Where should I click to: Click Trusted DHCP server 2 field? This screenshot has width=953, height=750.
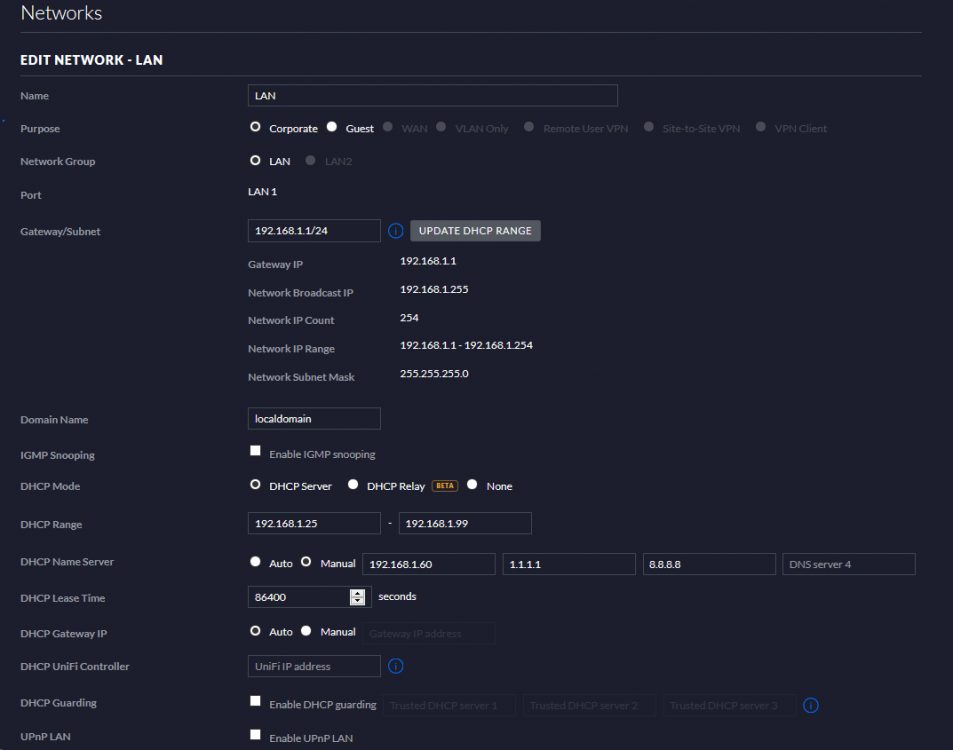click(x=590, y=705)
